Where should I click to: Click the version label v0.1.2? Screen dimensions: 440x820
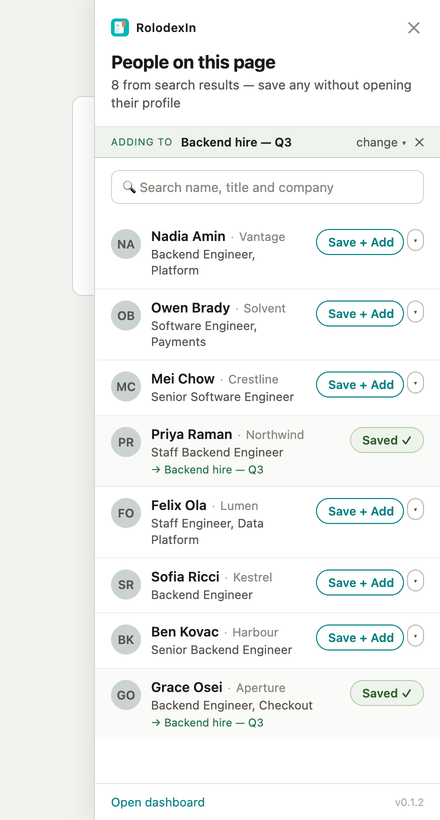coord(409,802)
